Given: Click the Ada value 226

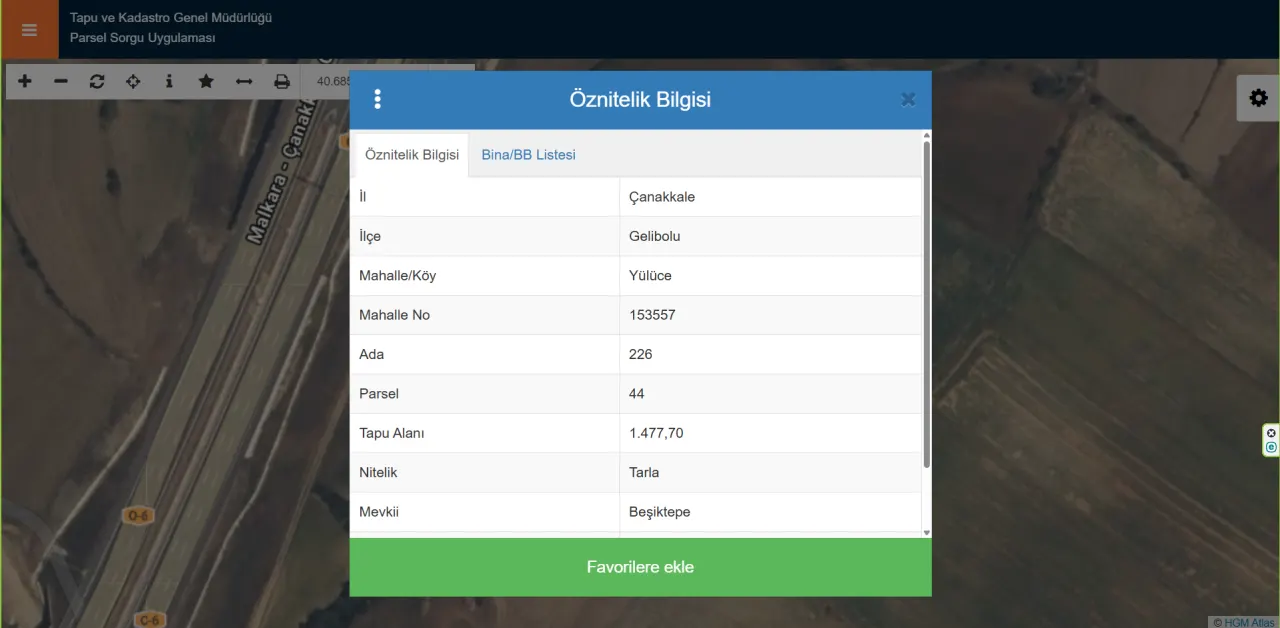Looking at the screenshot, I should coord(641,354).
